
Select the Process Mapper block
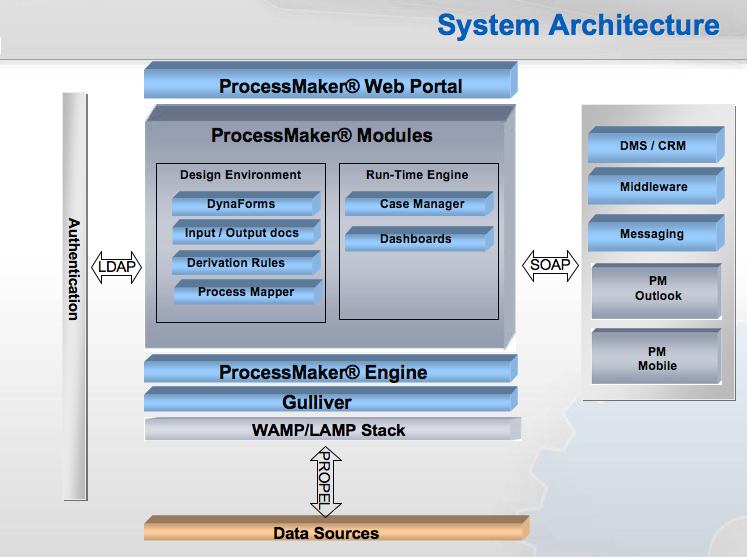pos(247,292)
